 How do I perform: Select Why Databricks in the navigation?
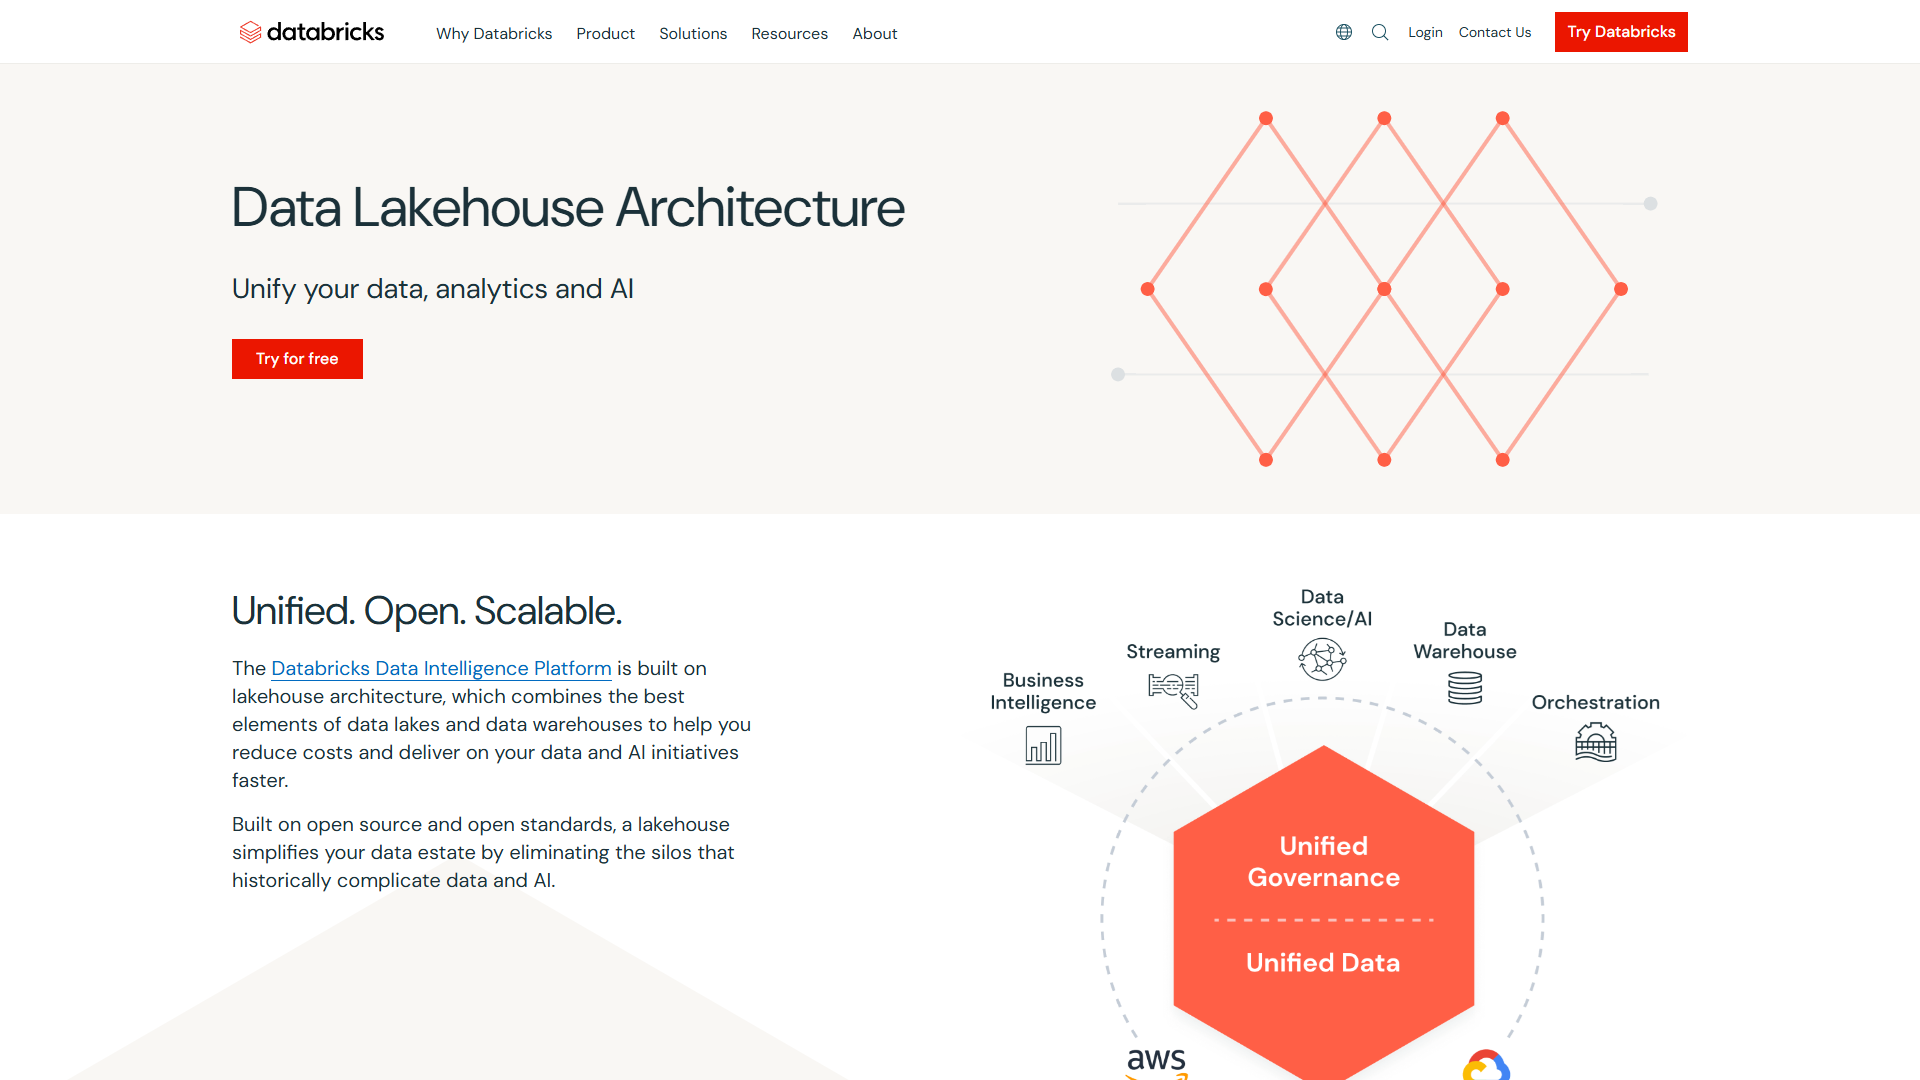click(x=494, y=33)
